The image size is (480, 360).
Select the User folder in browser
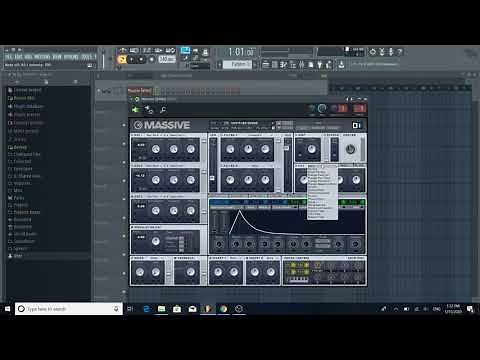15,256
